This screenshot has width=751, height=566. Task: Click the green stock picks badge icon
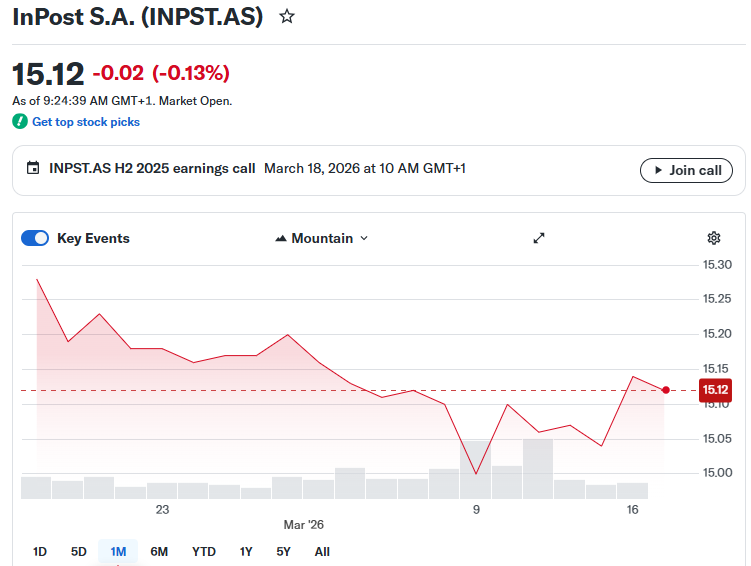click(x=20, y=122)
